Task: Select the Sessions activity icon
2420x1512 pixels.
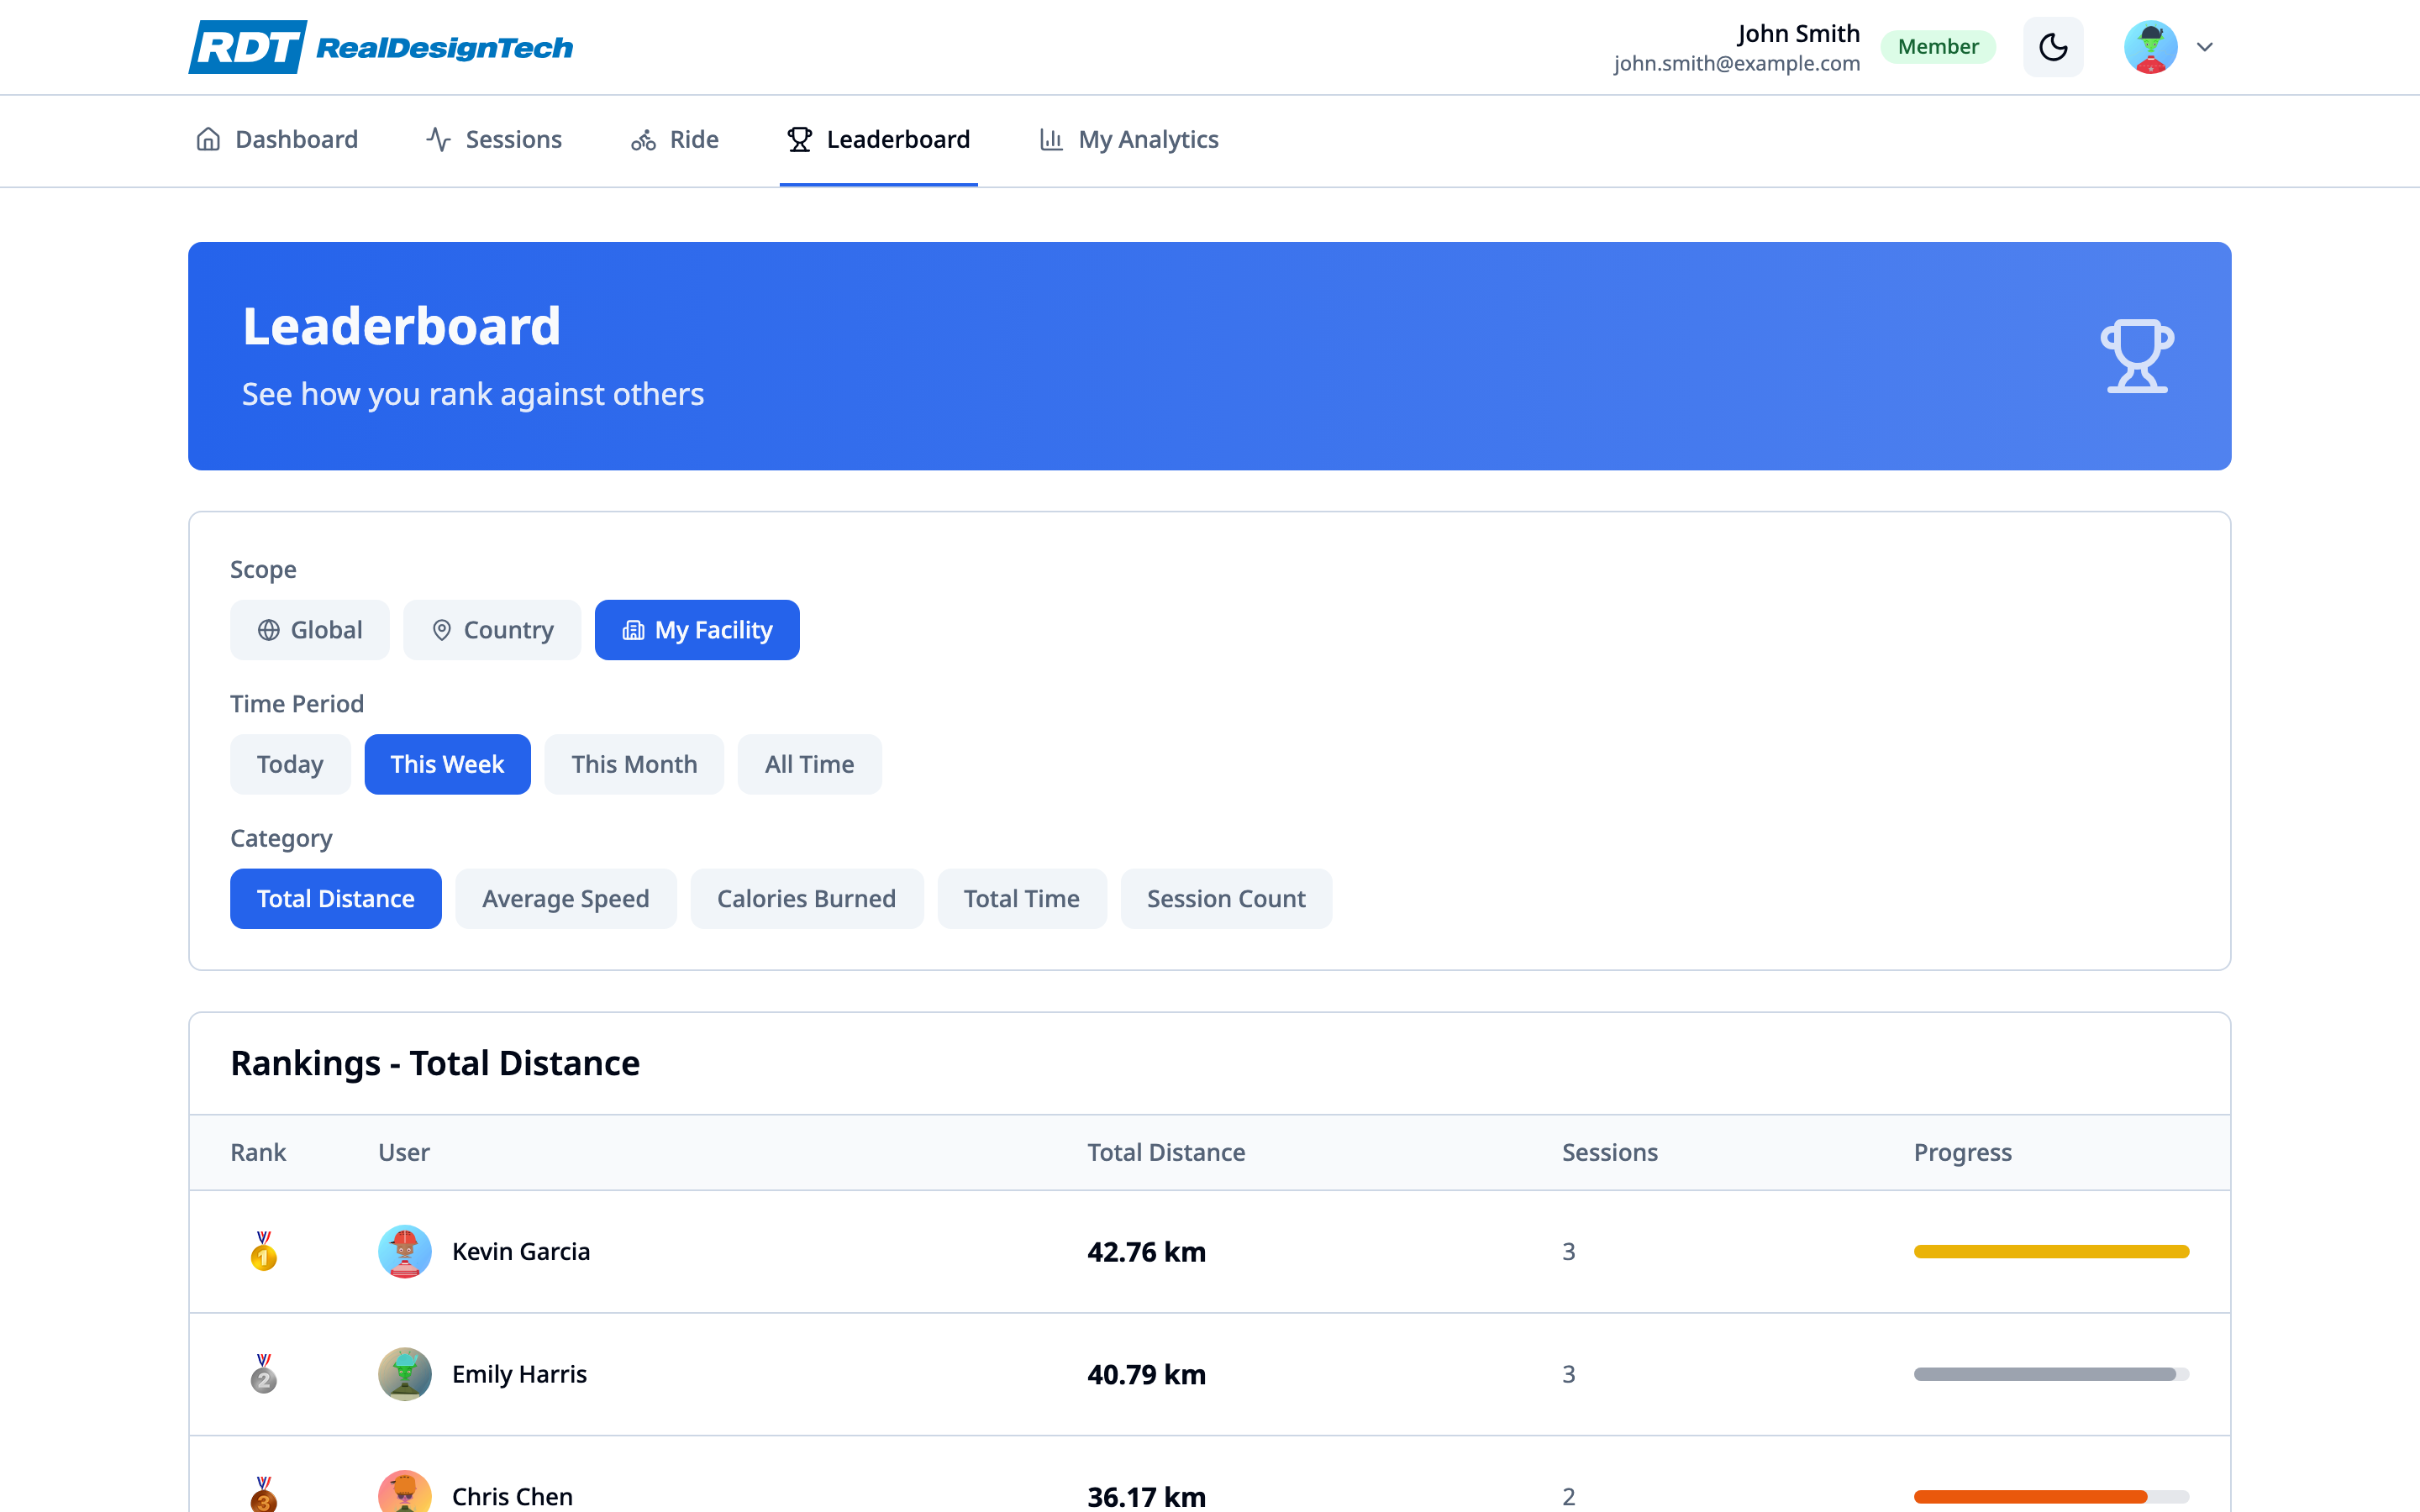Action: click(x=438, y=139)
